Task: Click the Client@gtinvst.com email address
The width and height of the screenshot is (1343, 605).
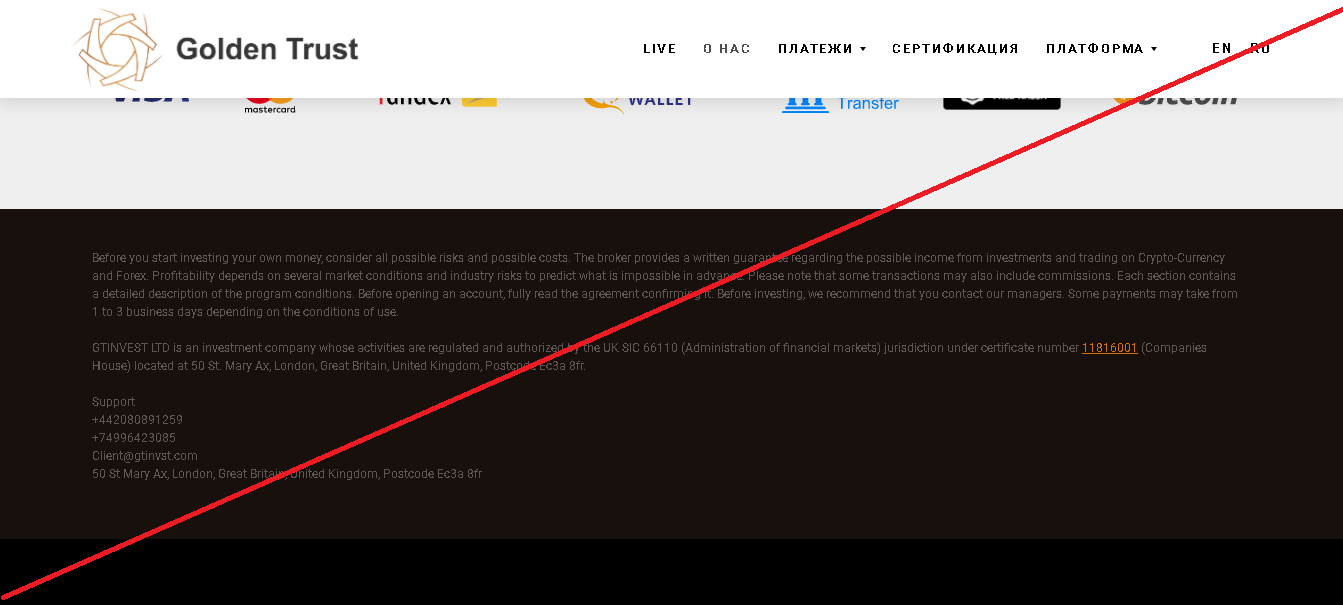Action: click(145, 456)
